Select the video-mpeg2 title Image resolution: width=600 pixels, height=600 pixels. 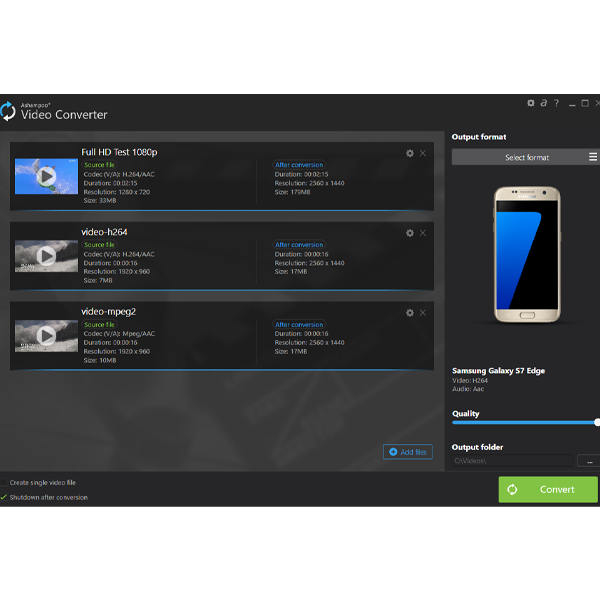(x=108, y=312)
